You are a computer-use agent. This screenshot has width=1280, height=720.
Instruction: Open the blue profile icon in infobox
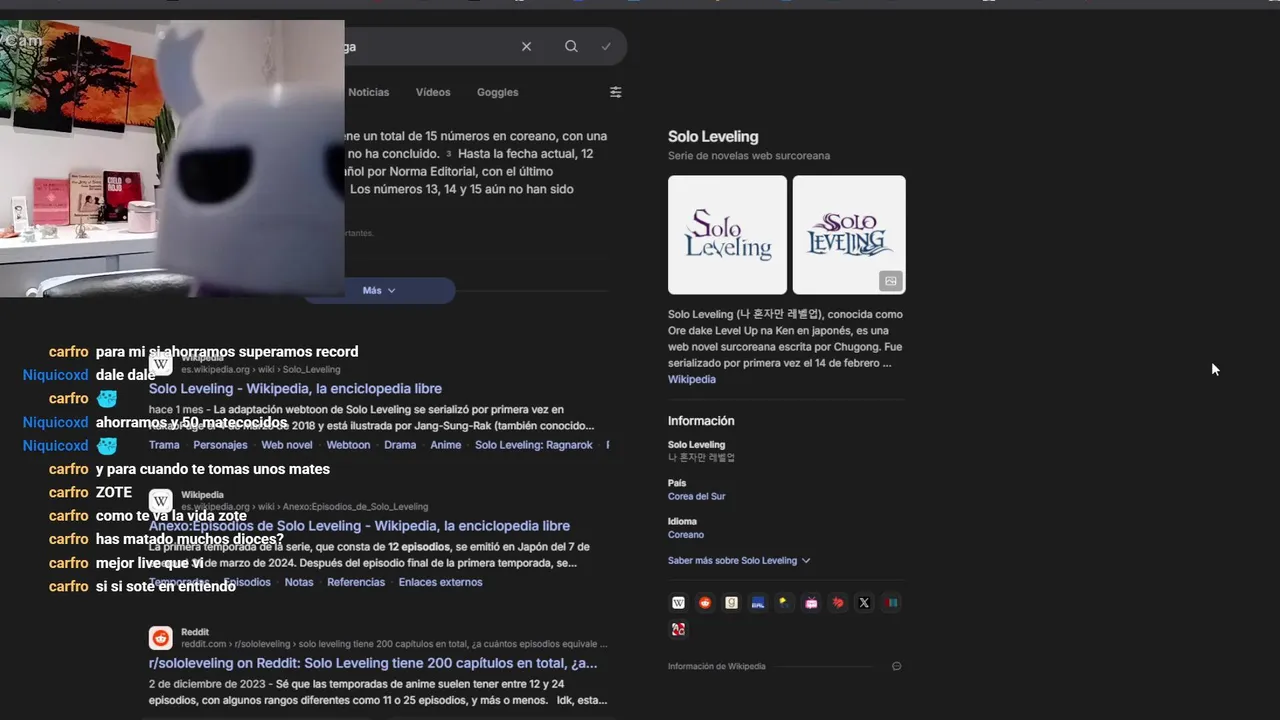[x=758, y=603]
